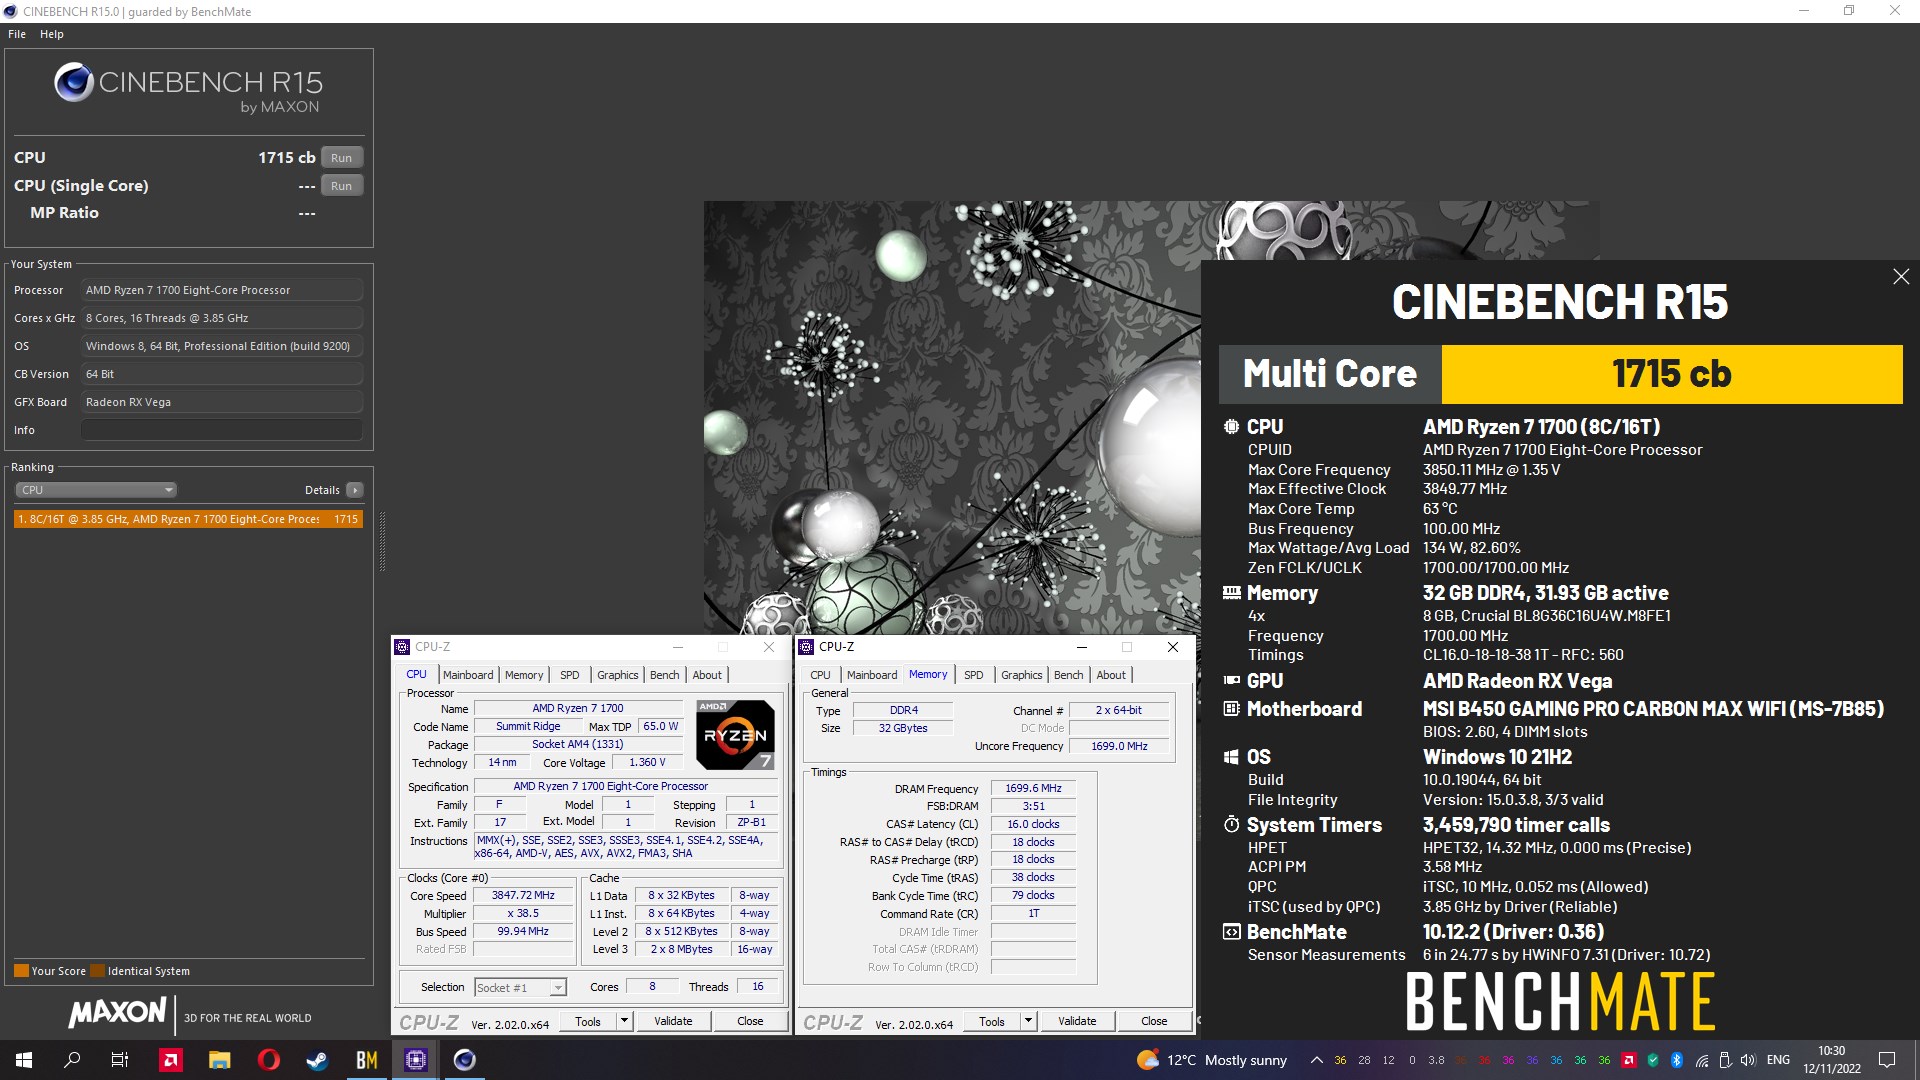Open Graphics tab in the CPU-Z memory window
Screen dimensions: 1920x1080
(x=1021, y=675)
